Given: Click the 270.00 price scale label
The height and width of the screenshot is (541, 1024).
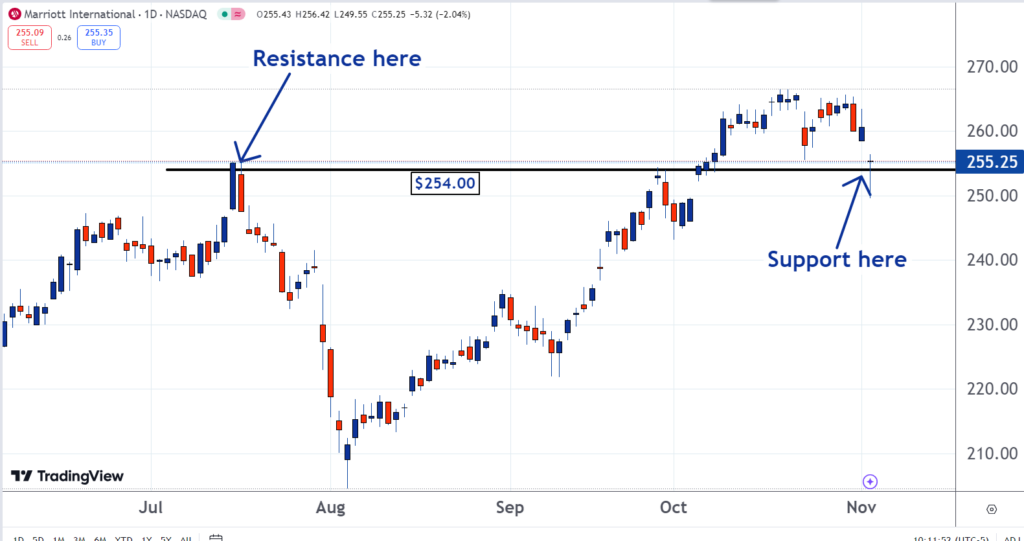Looking at the screenshot, I should click(x=986, y=67).
